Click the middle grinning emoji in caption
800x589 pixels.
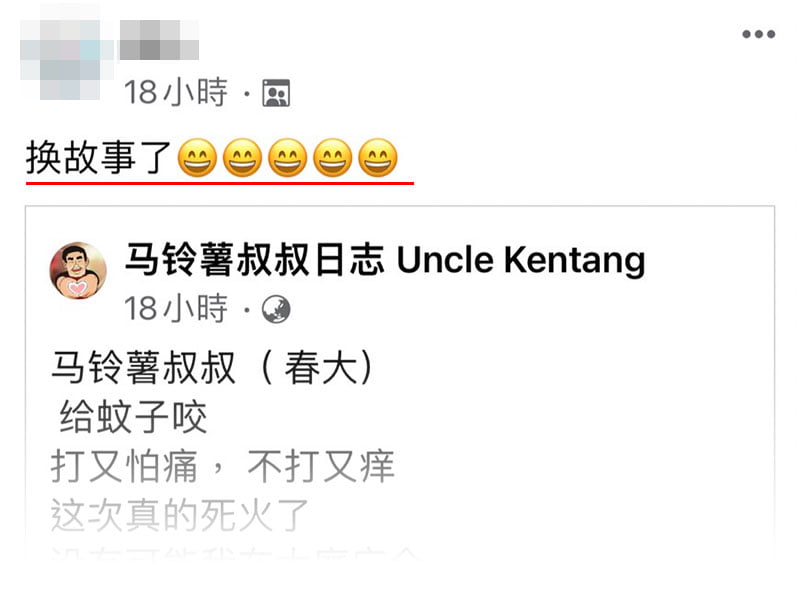(288, 158)
